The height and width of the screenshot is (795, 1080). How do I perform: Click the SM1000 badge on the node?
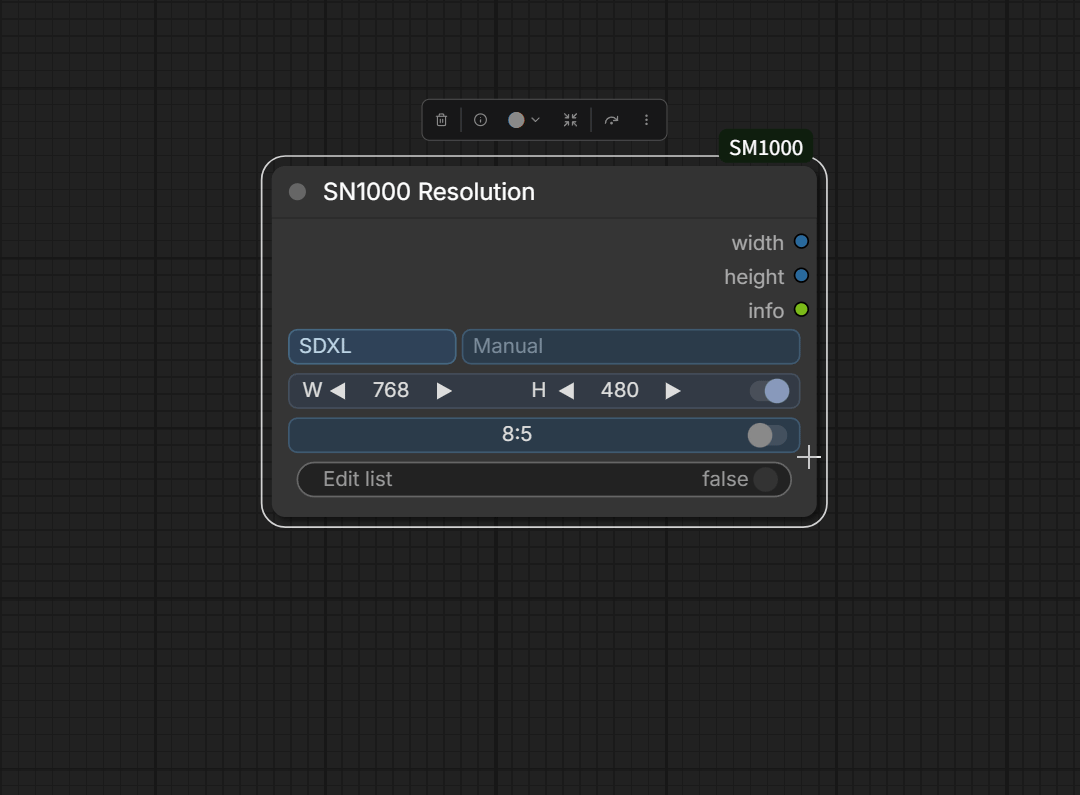pos(766,147)
